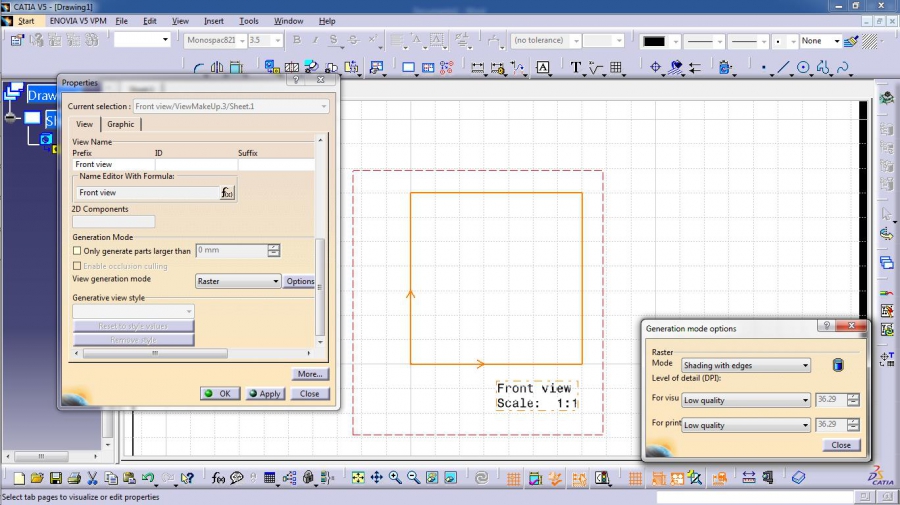Select the Line drawing tool
Screen dimensions: 900x505
click(x=783, y=68)
